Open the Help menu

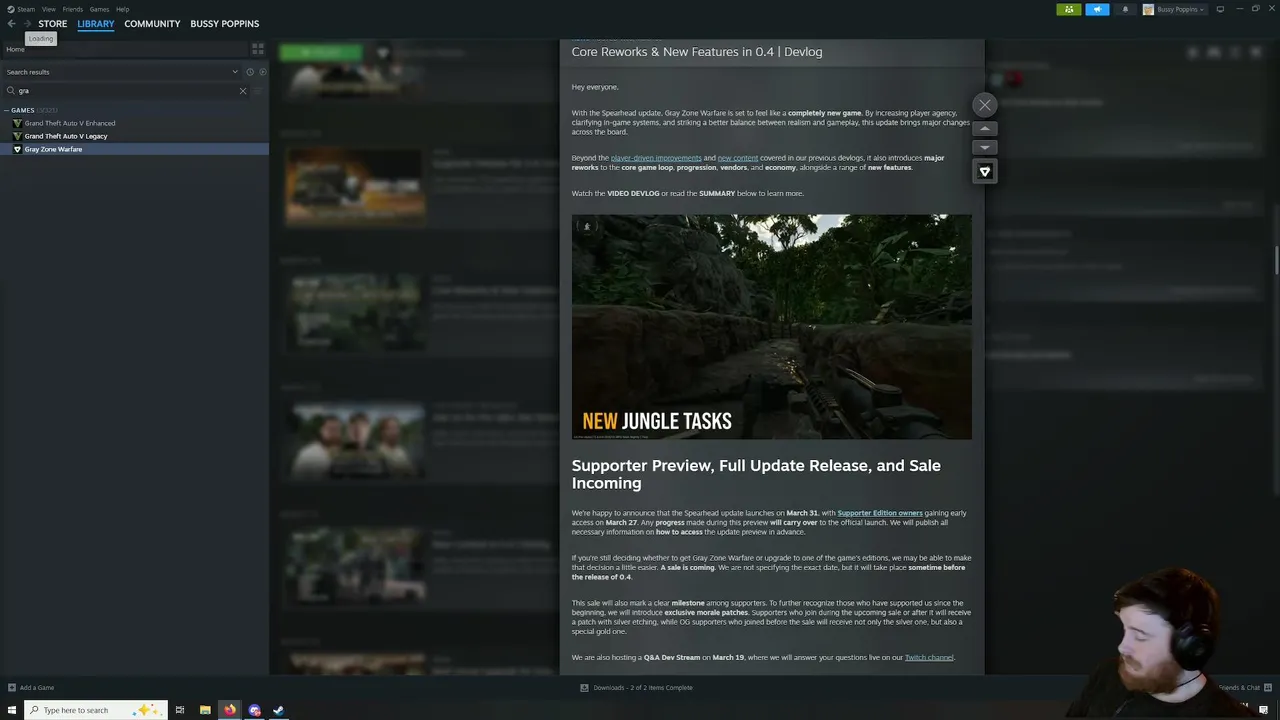coord(122,9)
